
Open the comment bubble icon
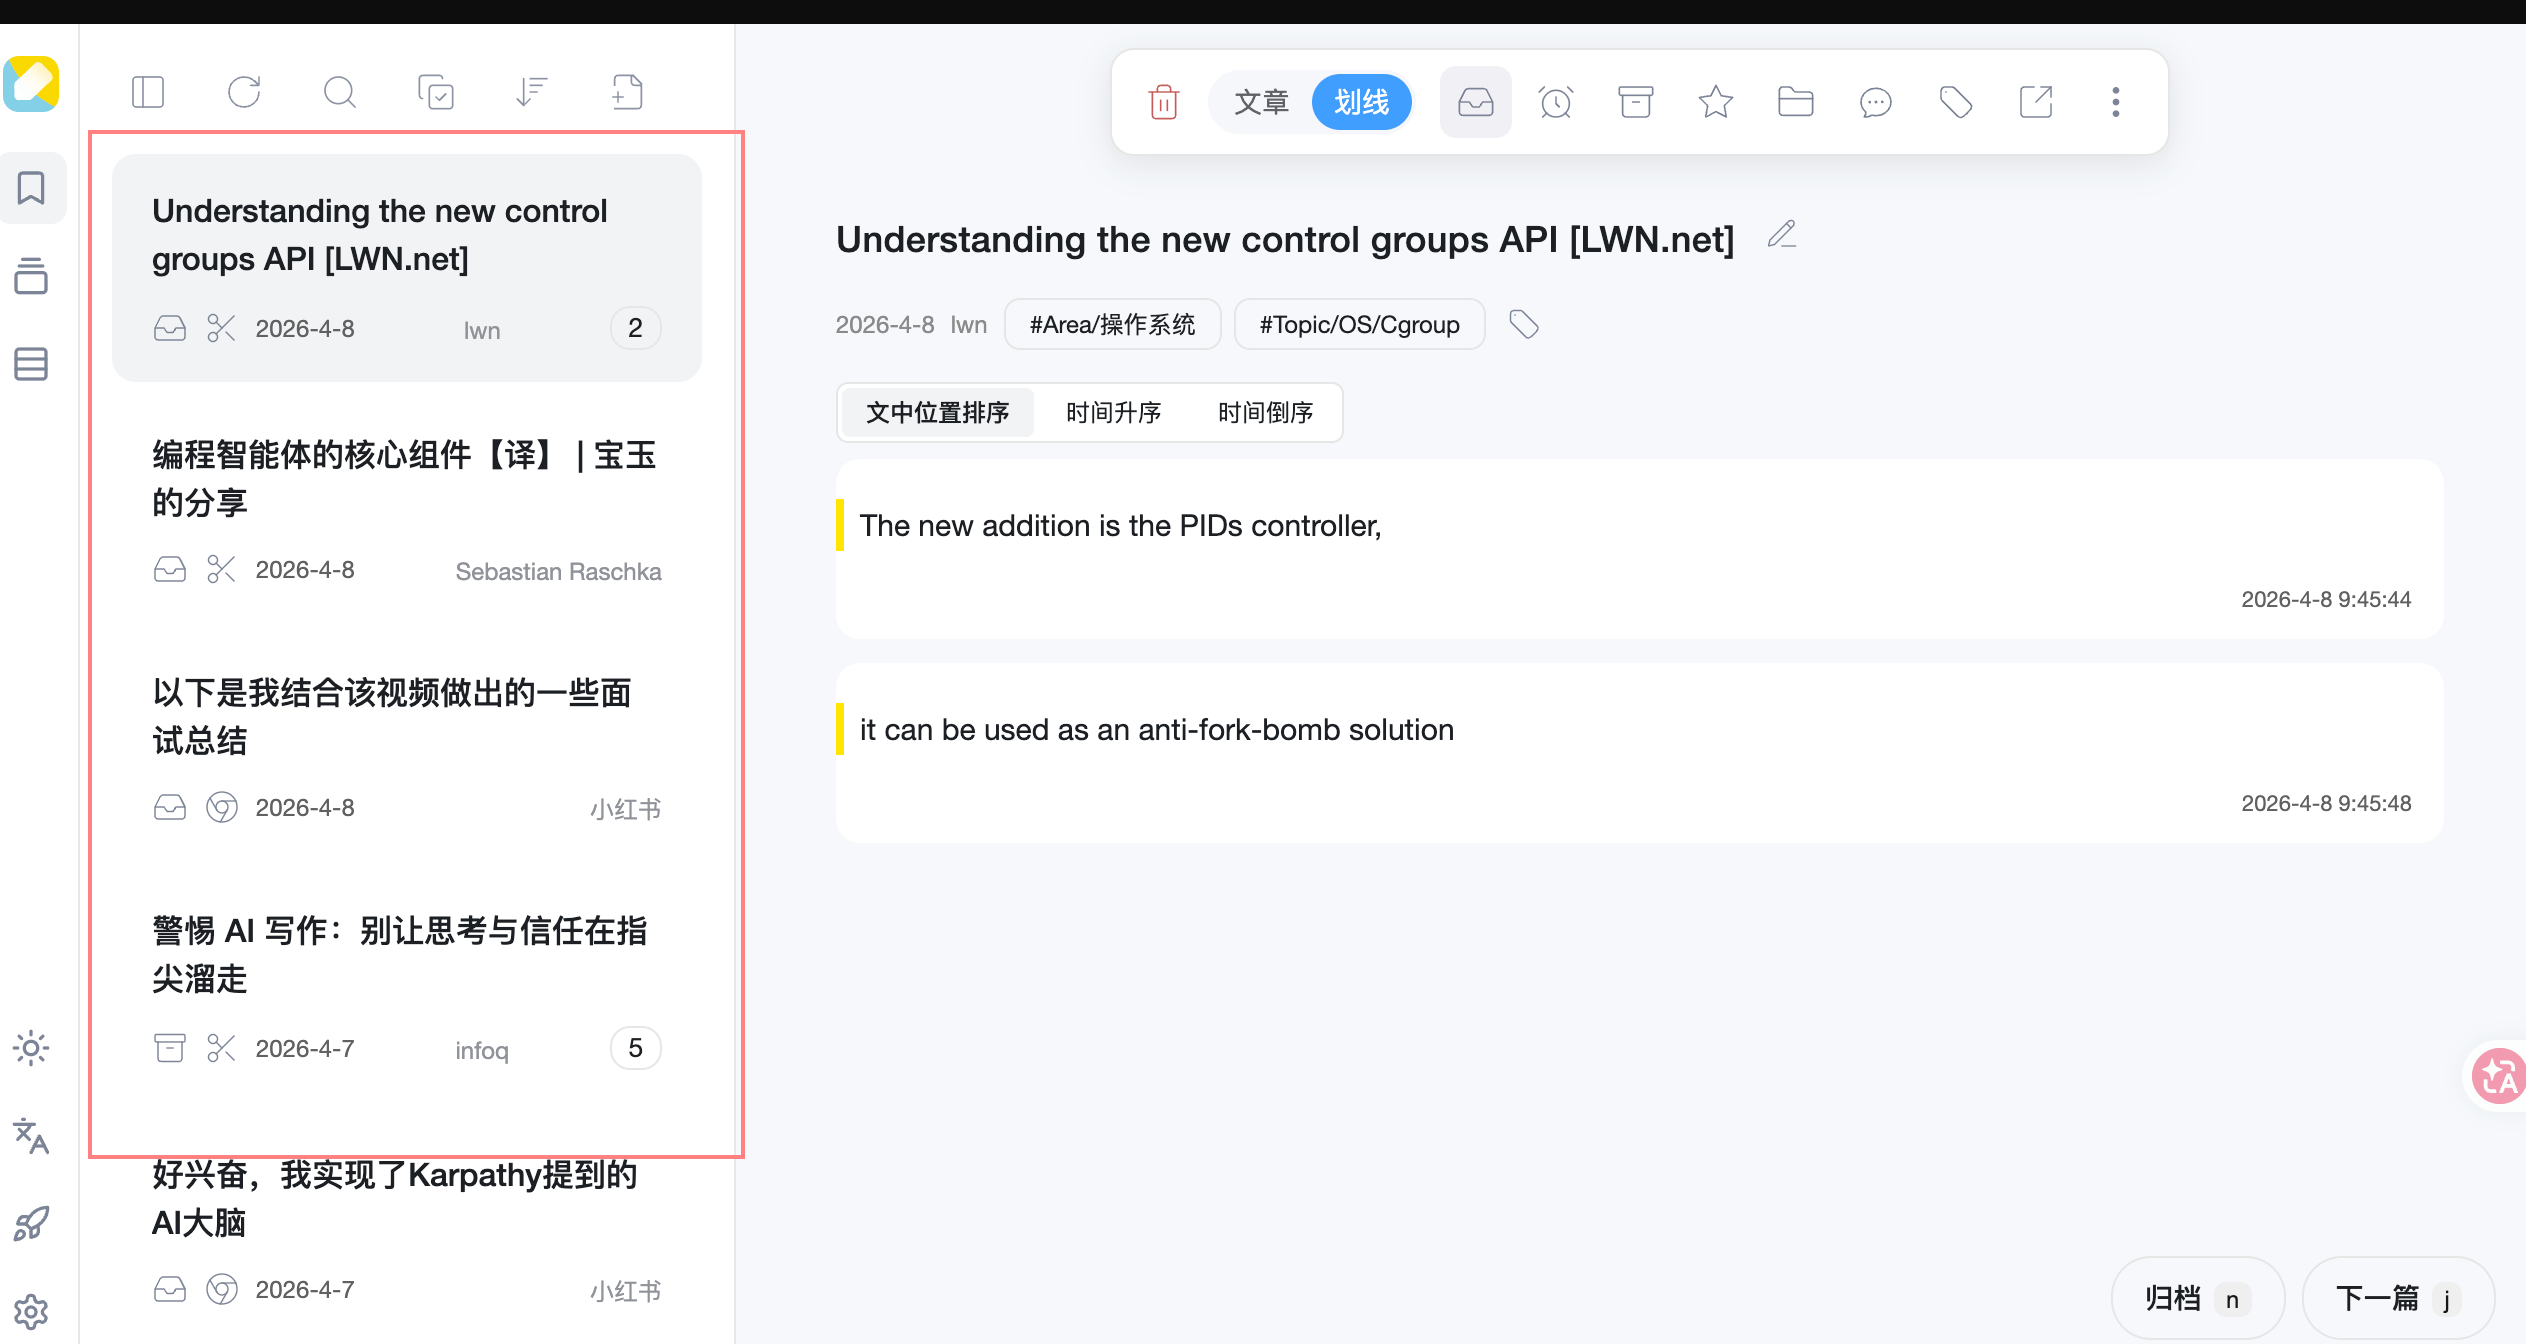pyautogui.click(x=1875, y=102)
